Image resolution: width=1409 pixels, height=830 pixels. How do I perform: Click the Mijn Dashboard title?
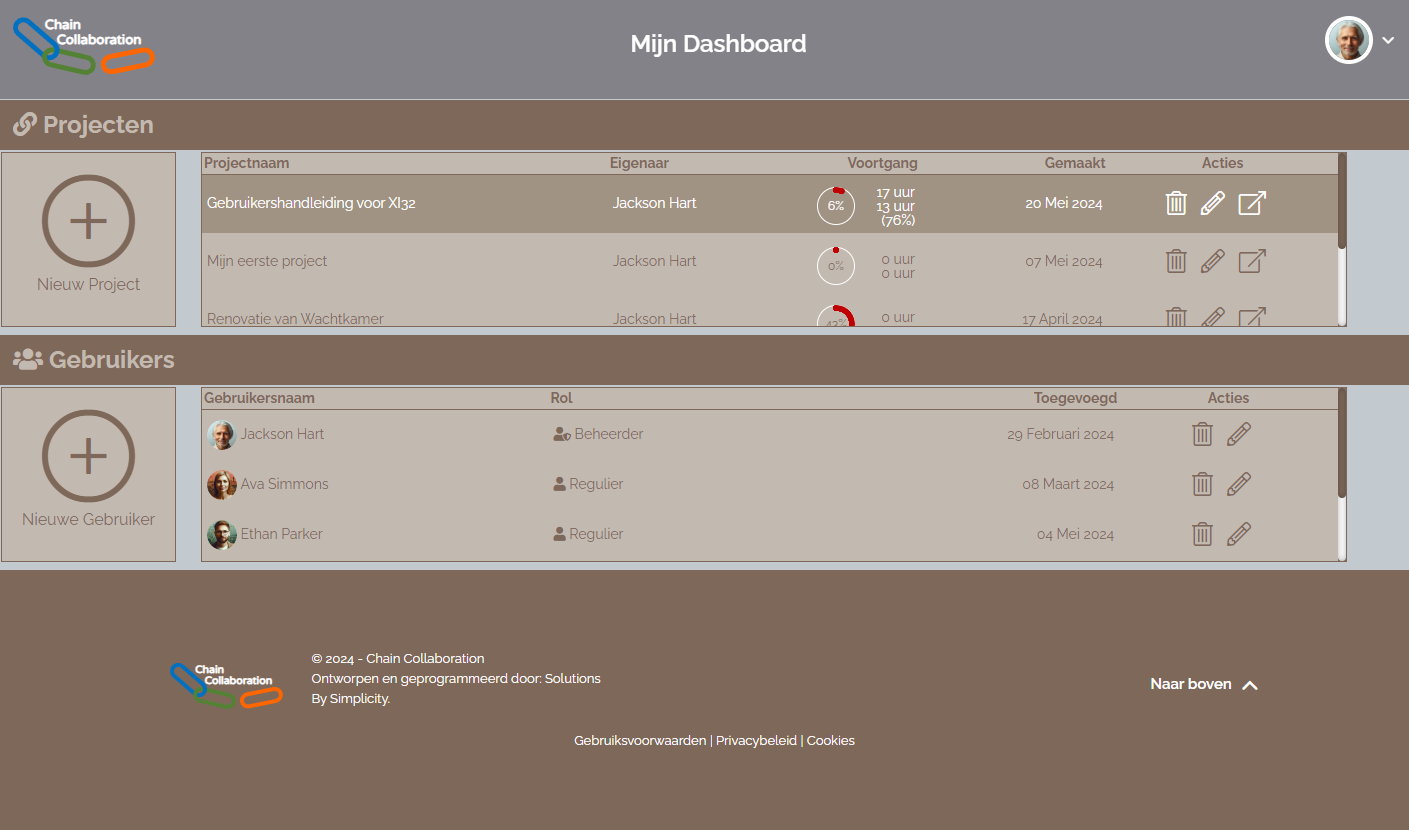tap(718, 44)
